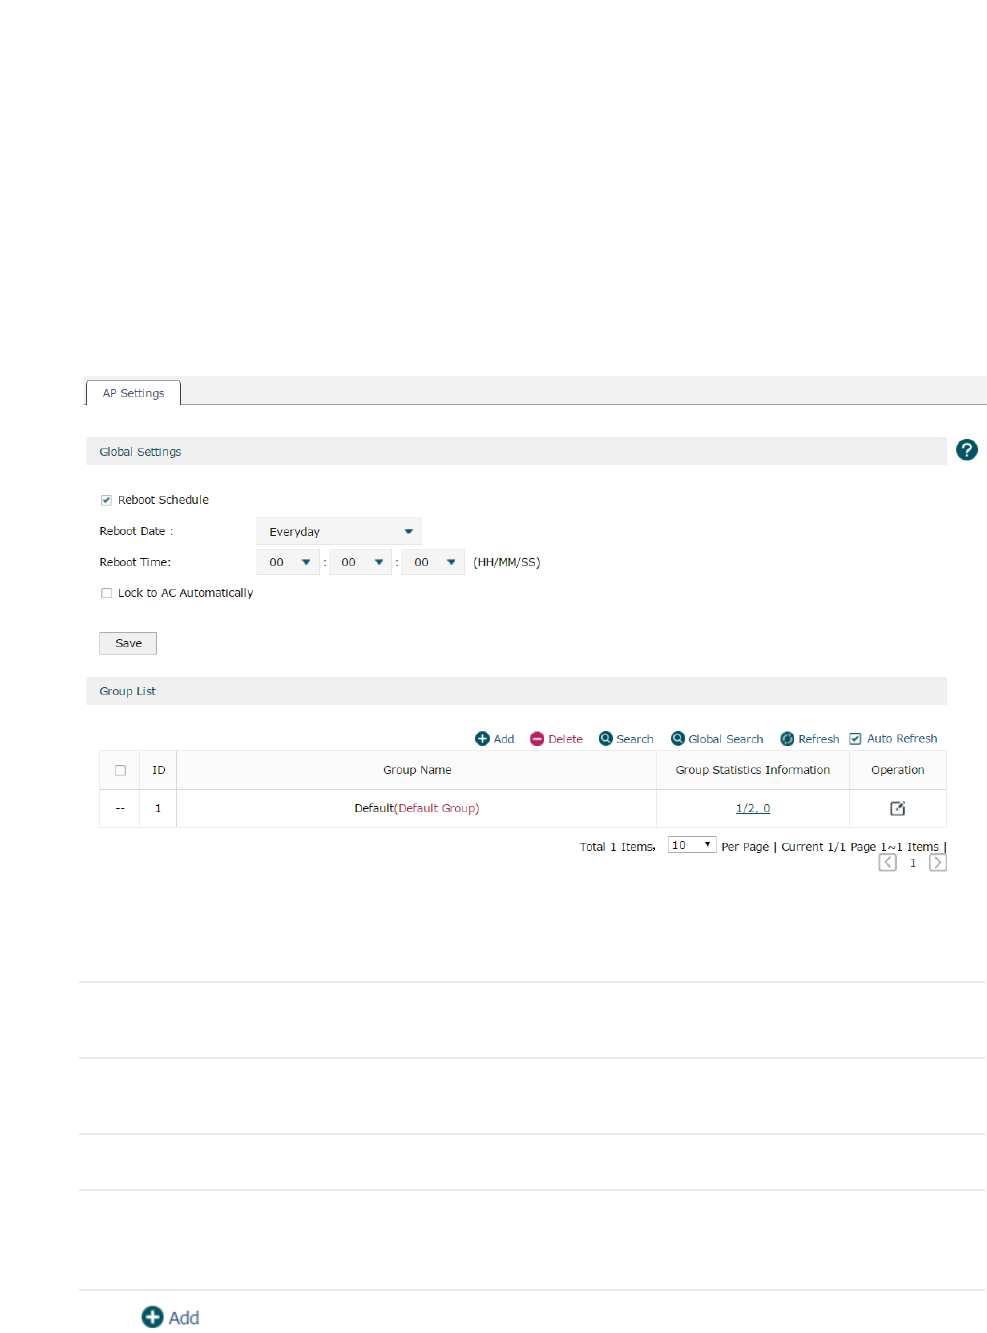Image resolution: width=987 pixels, height=1333 pixels.
Task: Click the Refresh text label
Action: point(819,739)
